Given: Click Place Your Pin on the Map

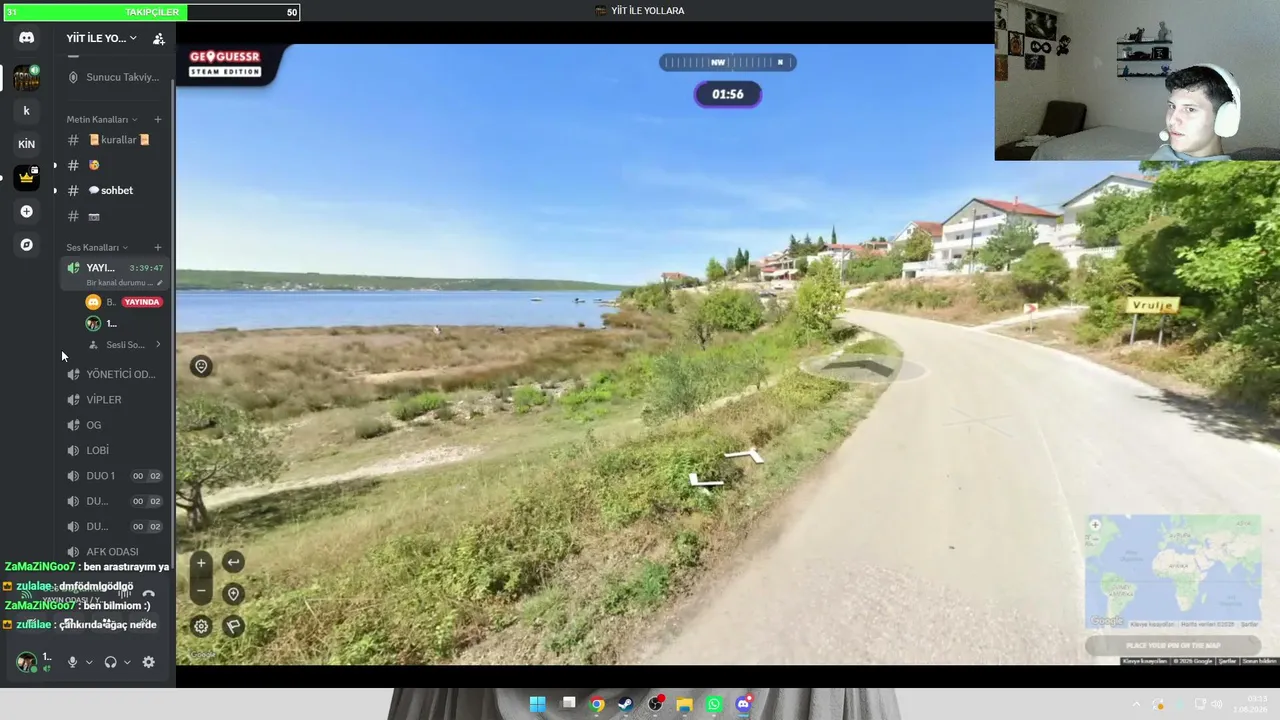Looking at the screenshot, I should pyautogui.click(x=1173, y=646).
